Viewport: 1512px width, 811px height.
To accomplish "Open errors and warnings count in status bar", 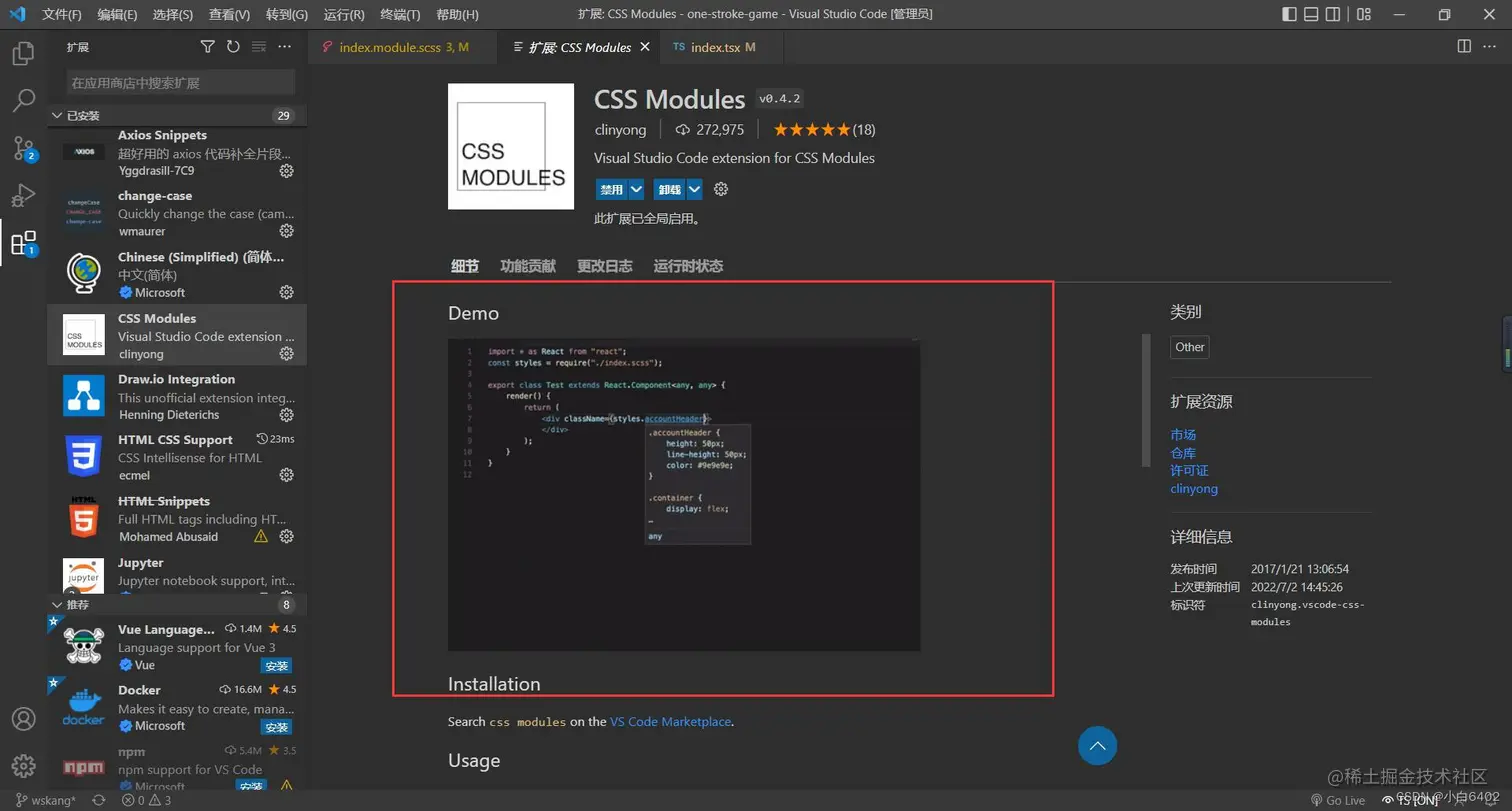I will 147,801.
